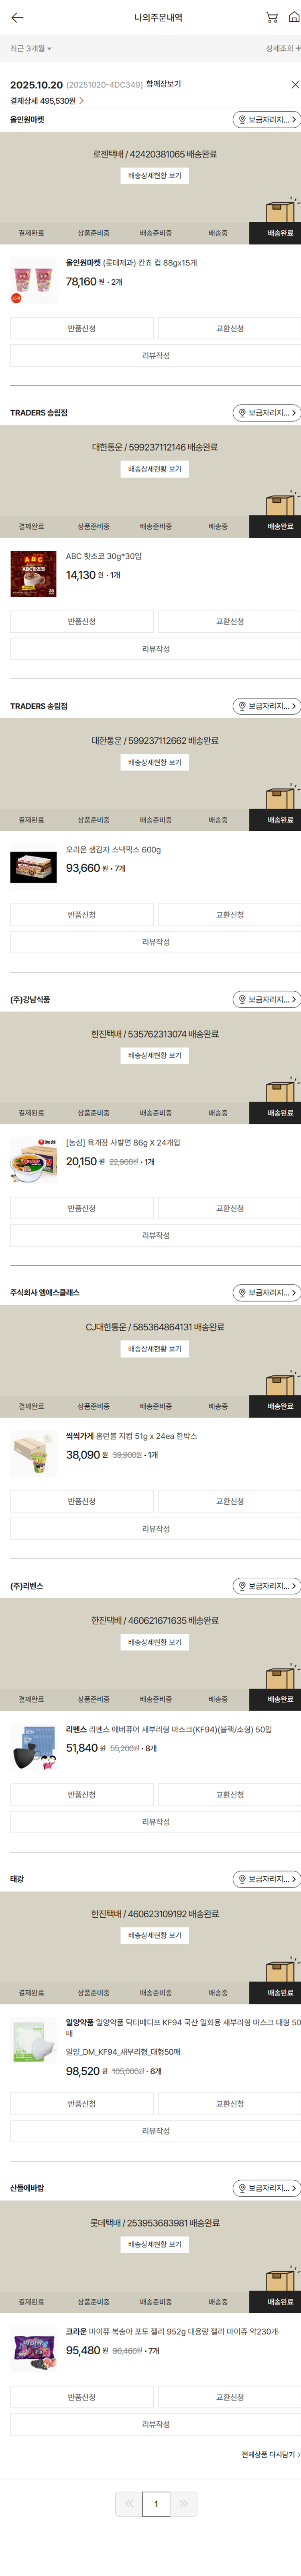Viewport: 301px width, 2576px height.
Task: Click the (주)리벤스 보금자리지 location pin button
Action: click(266, 1586)
